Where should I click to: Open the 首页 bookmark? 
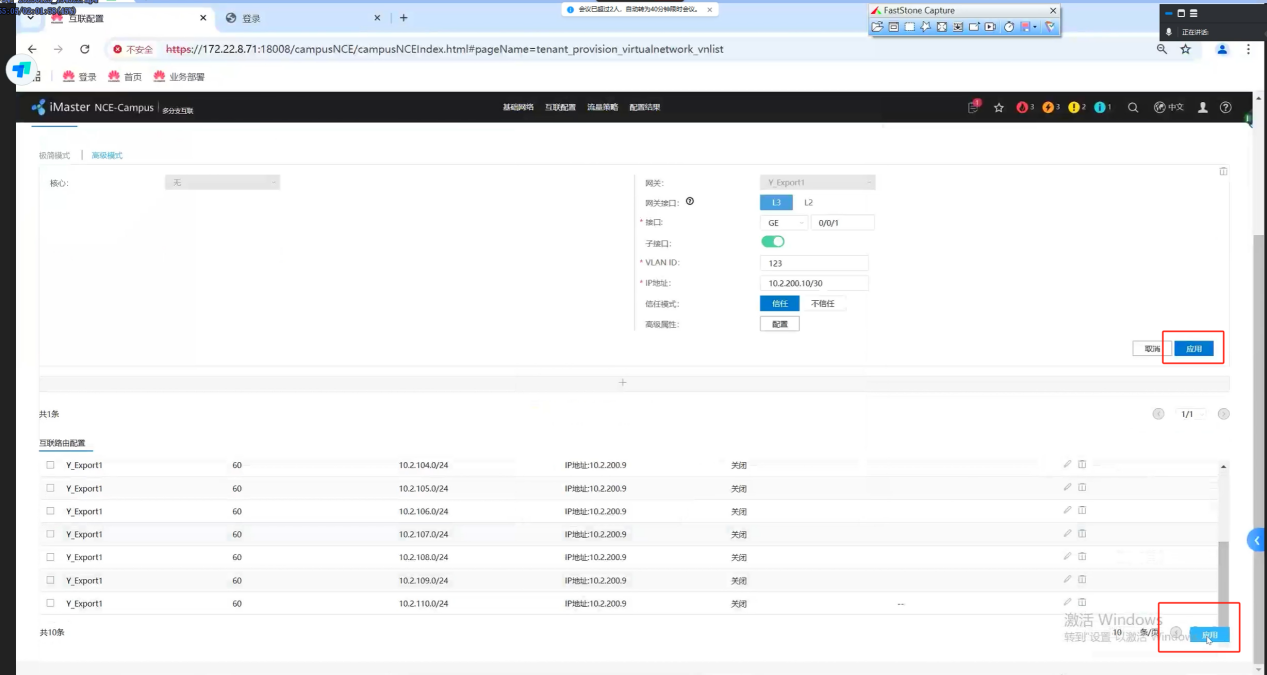click(125, 76)
